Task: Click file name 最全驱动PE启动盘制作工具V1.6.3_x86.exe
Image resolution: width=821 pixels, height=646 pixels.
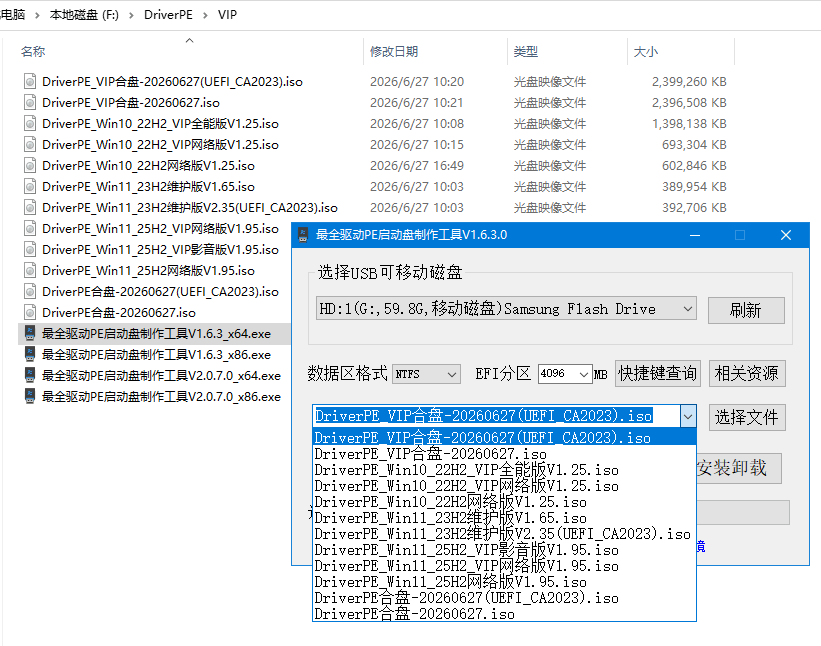Action: pos(156,354)
